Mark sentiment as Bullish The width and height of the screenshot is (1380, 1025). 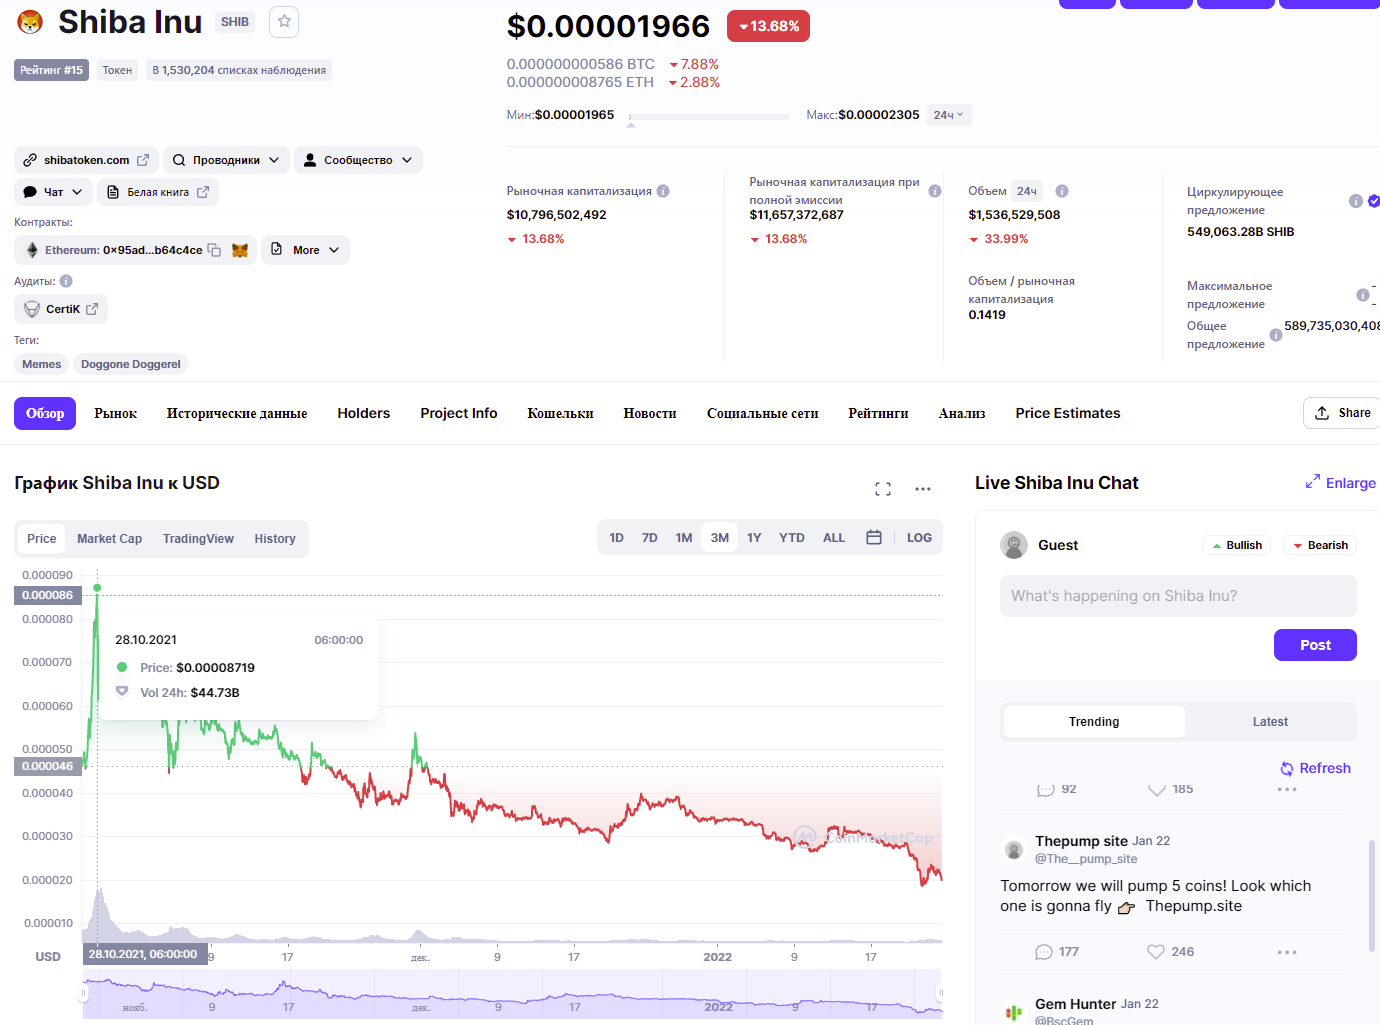coord(1236,545)
